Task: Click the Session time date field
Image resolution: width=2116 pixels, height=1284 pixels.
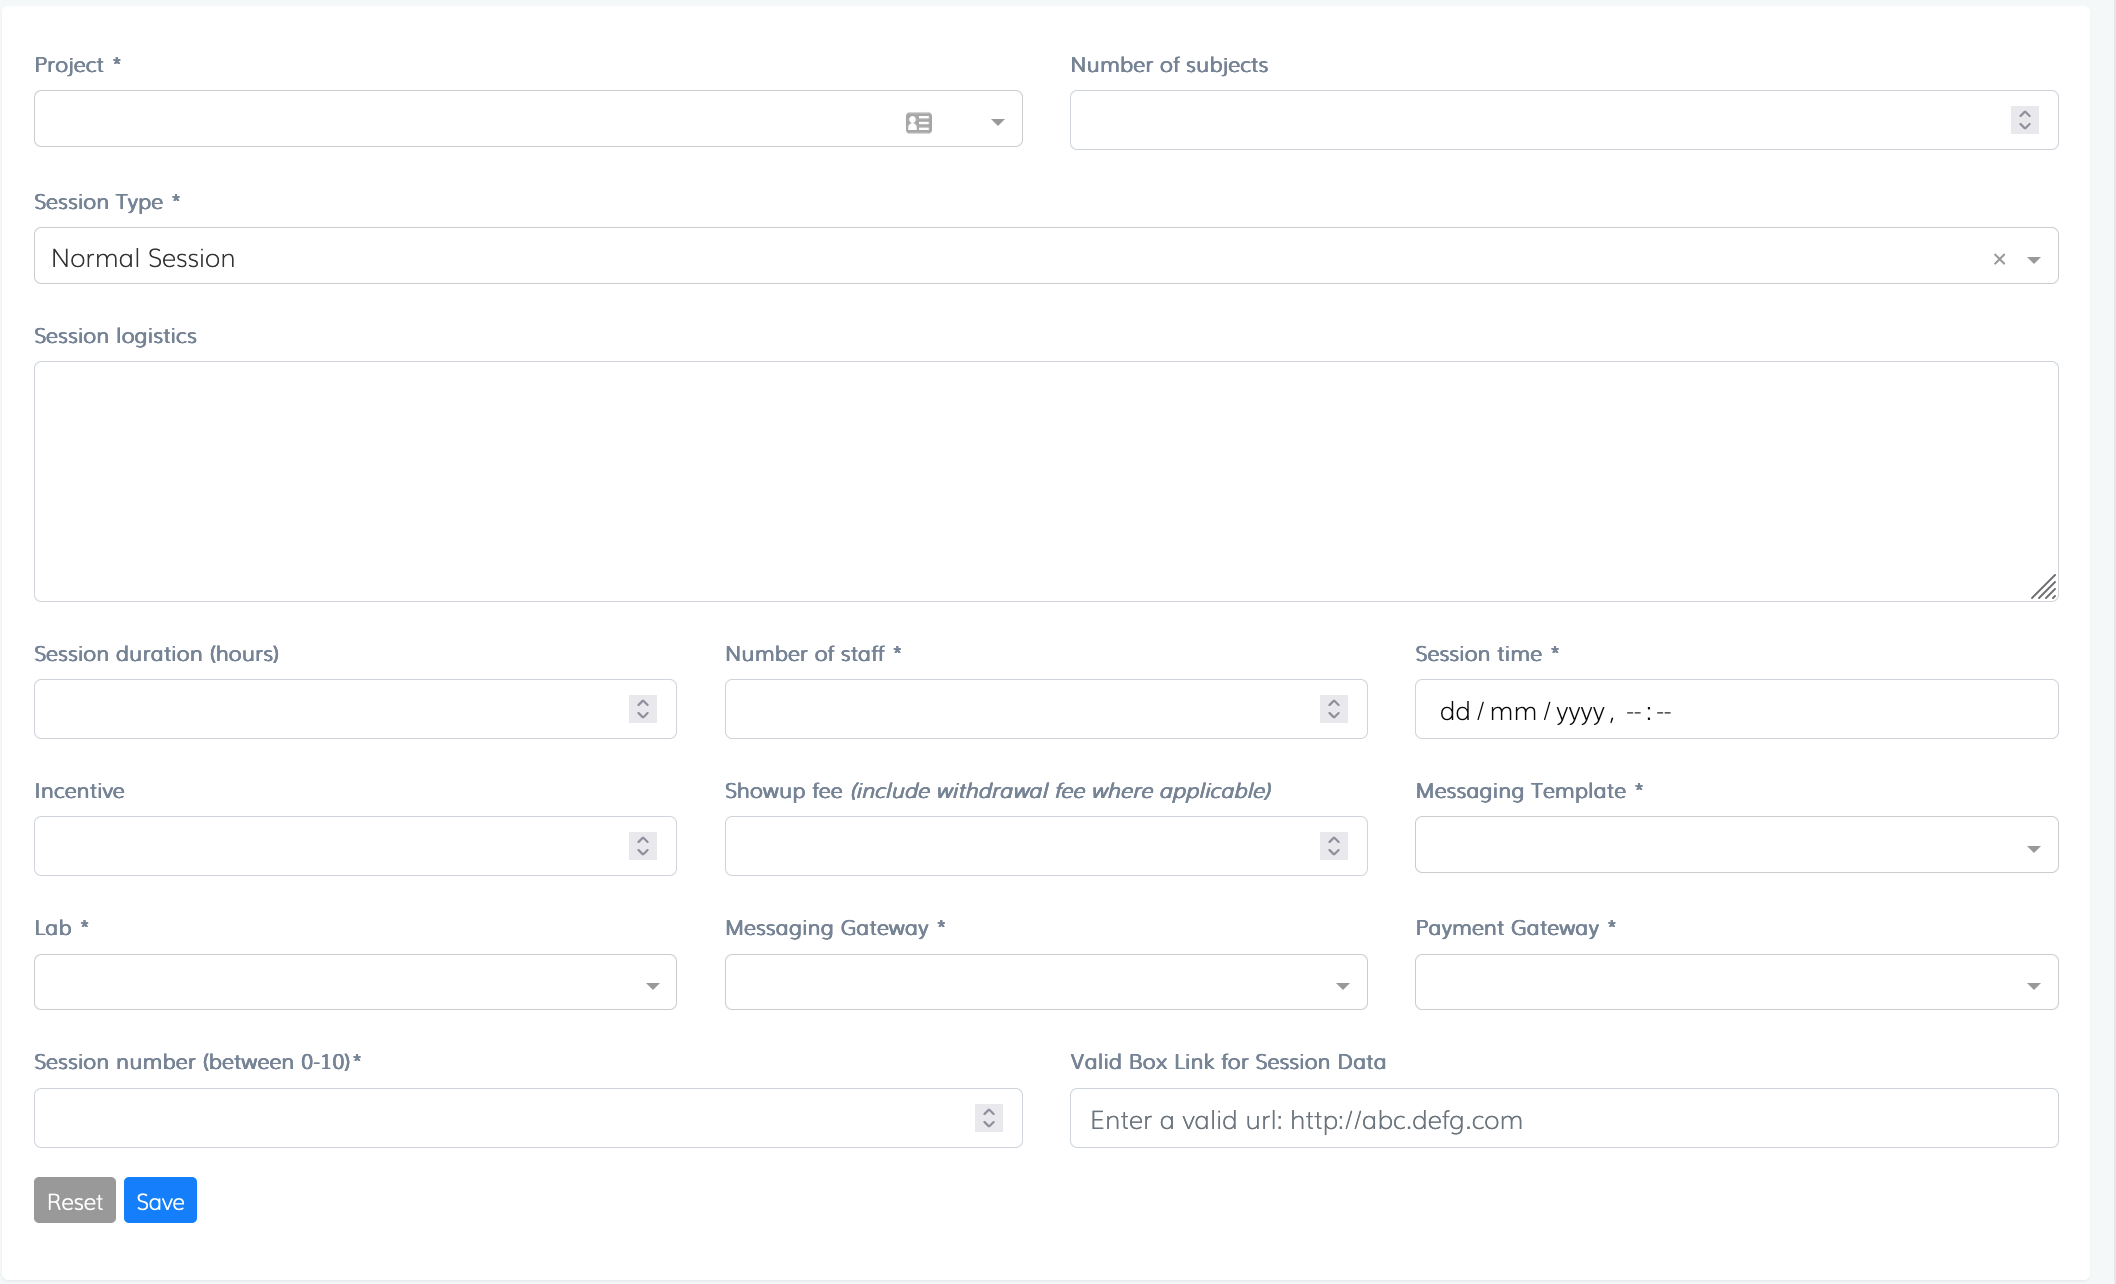Action: coord(1735,710)
